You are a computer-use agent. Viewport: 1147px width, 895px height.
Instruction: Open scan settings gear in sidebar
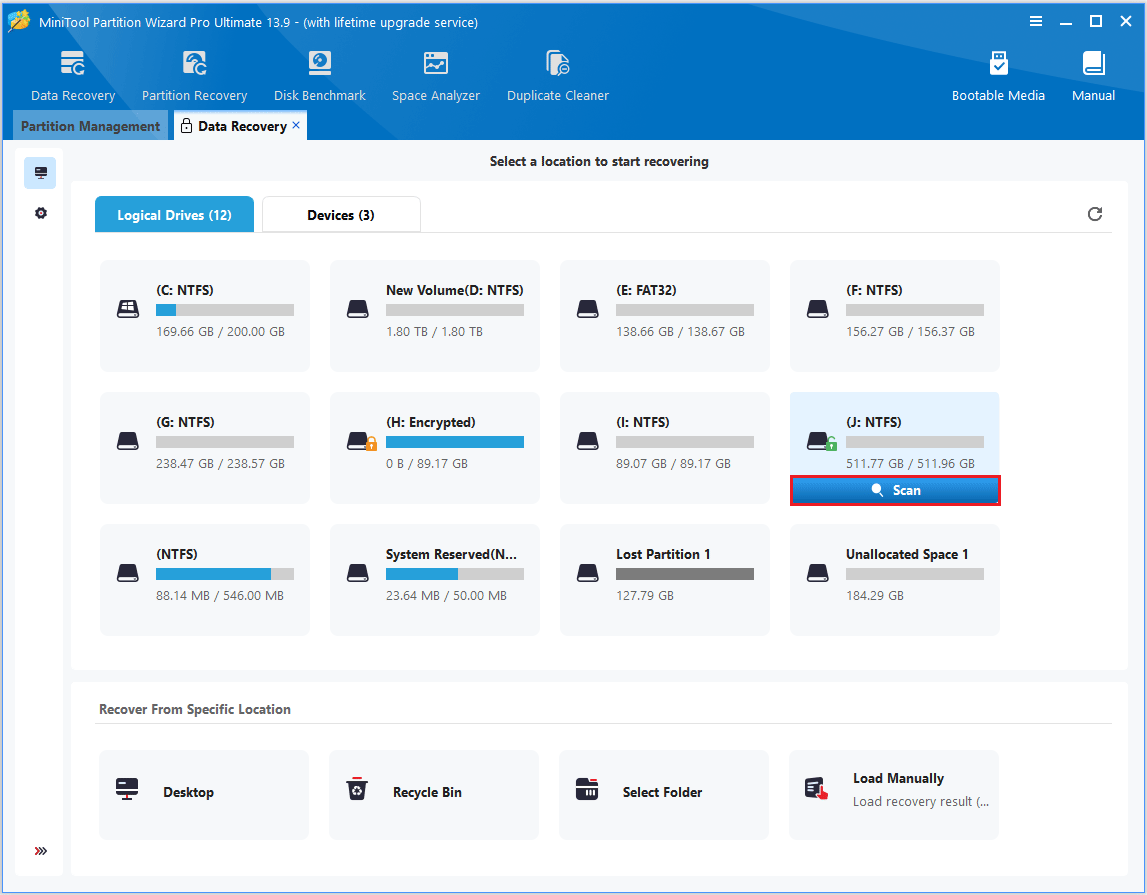tap(41, 213)
